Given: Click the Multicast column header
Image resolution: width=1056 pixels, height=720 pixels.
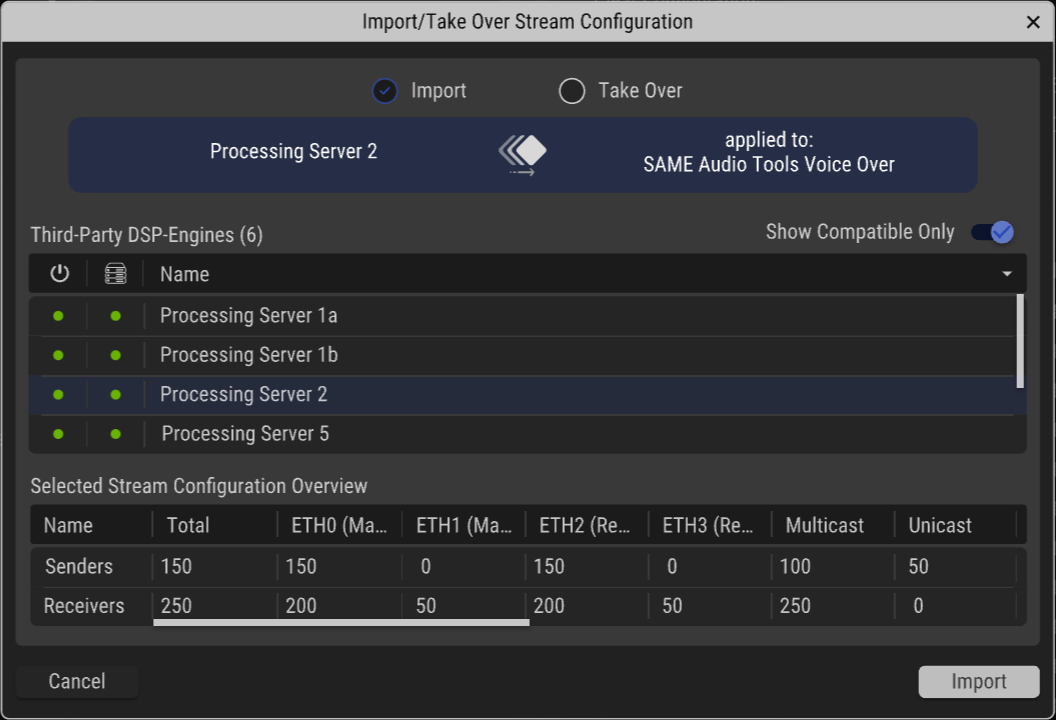Looking at the screenshot, I should [824, 525].
